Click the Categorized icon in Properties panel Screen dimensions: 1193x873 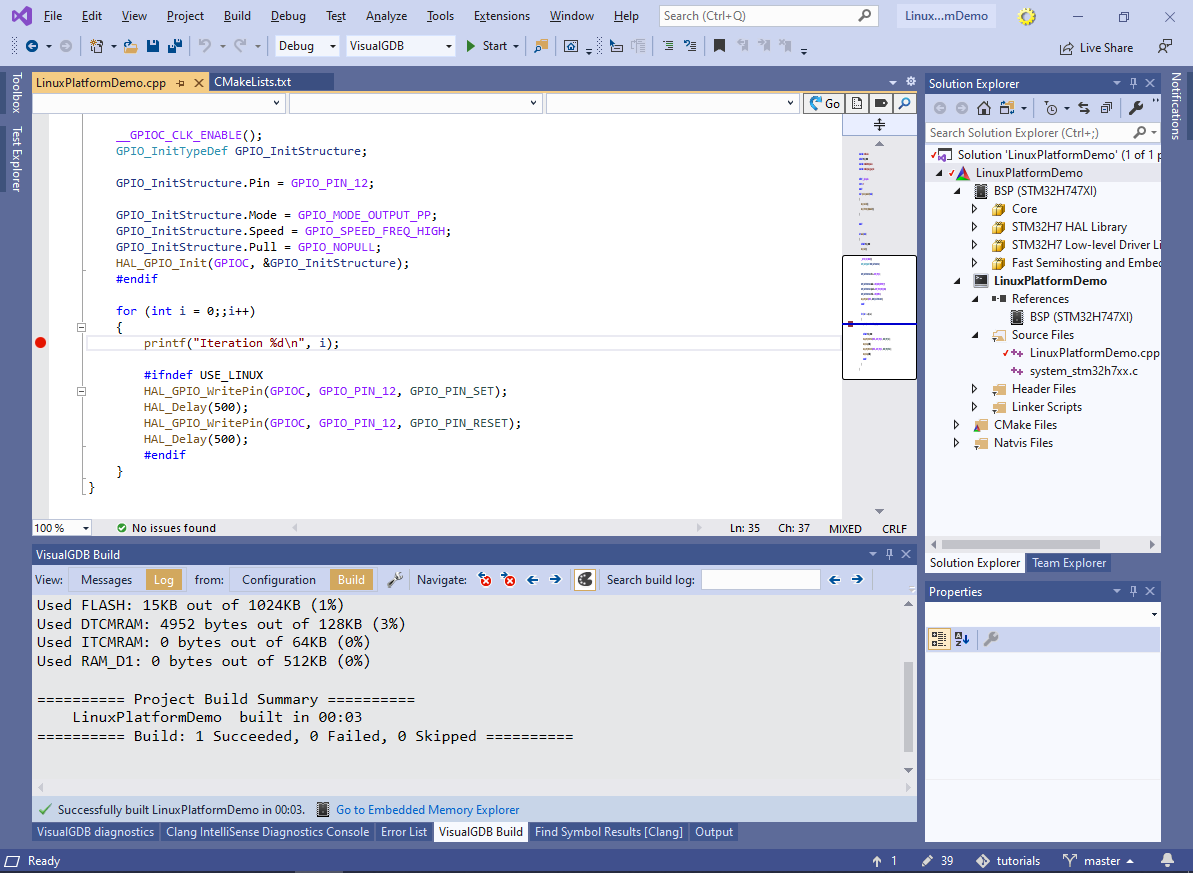(939, 639)
